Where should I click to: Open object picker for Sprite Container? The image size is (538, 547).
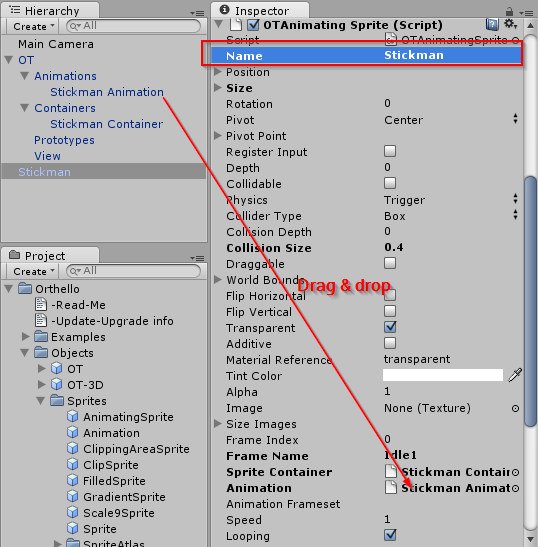click(x=515, y=472)
